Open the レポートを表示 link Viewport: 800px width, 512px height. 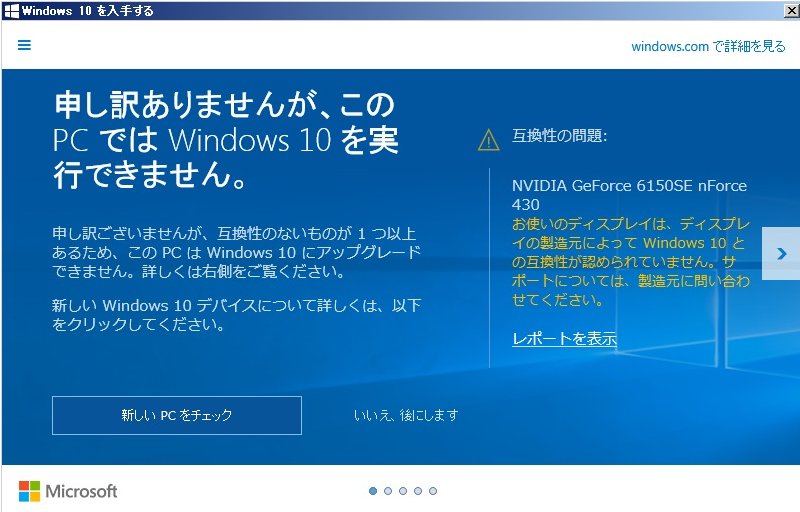tap(564, 338)
